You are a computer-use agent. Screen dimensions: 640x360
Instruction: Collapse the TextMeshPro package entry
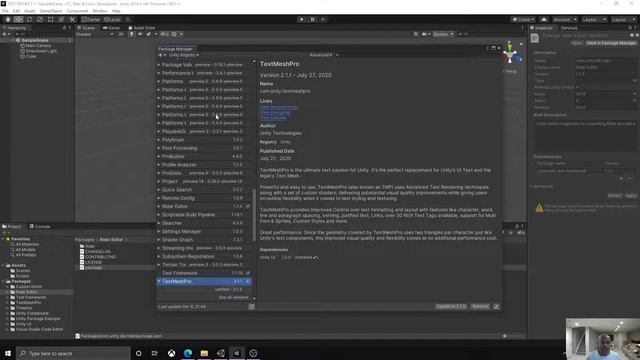tap(159, 281)
